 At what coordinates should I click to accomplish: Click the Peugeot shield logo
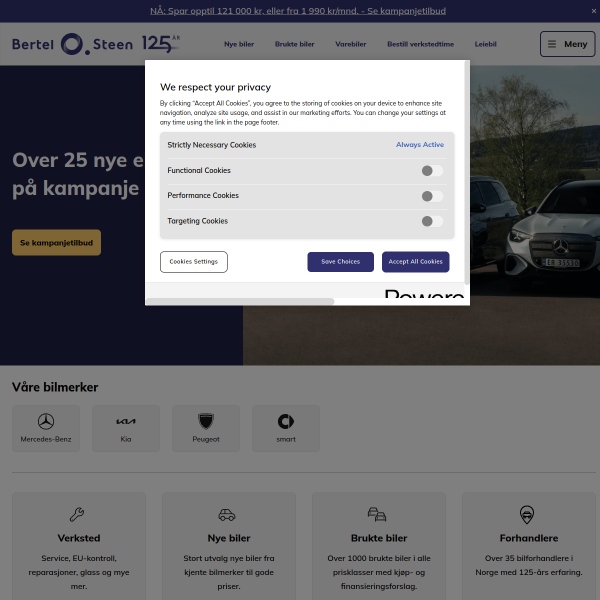coord(206,421)
